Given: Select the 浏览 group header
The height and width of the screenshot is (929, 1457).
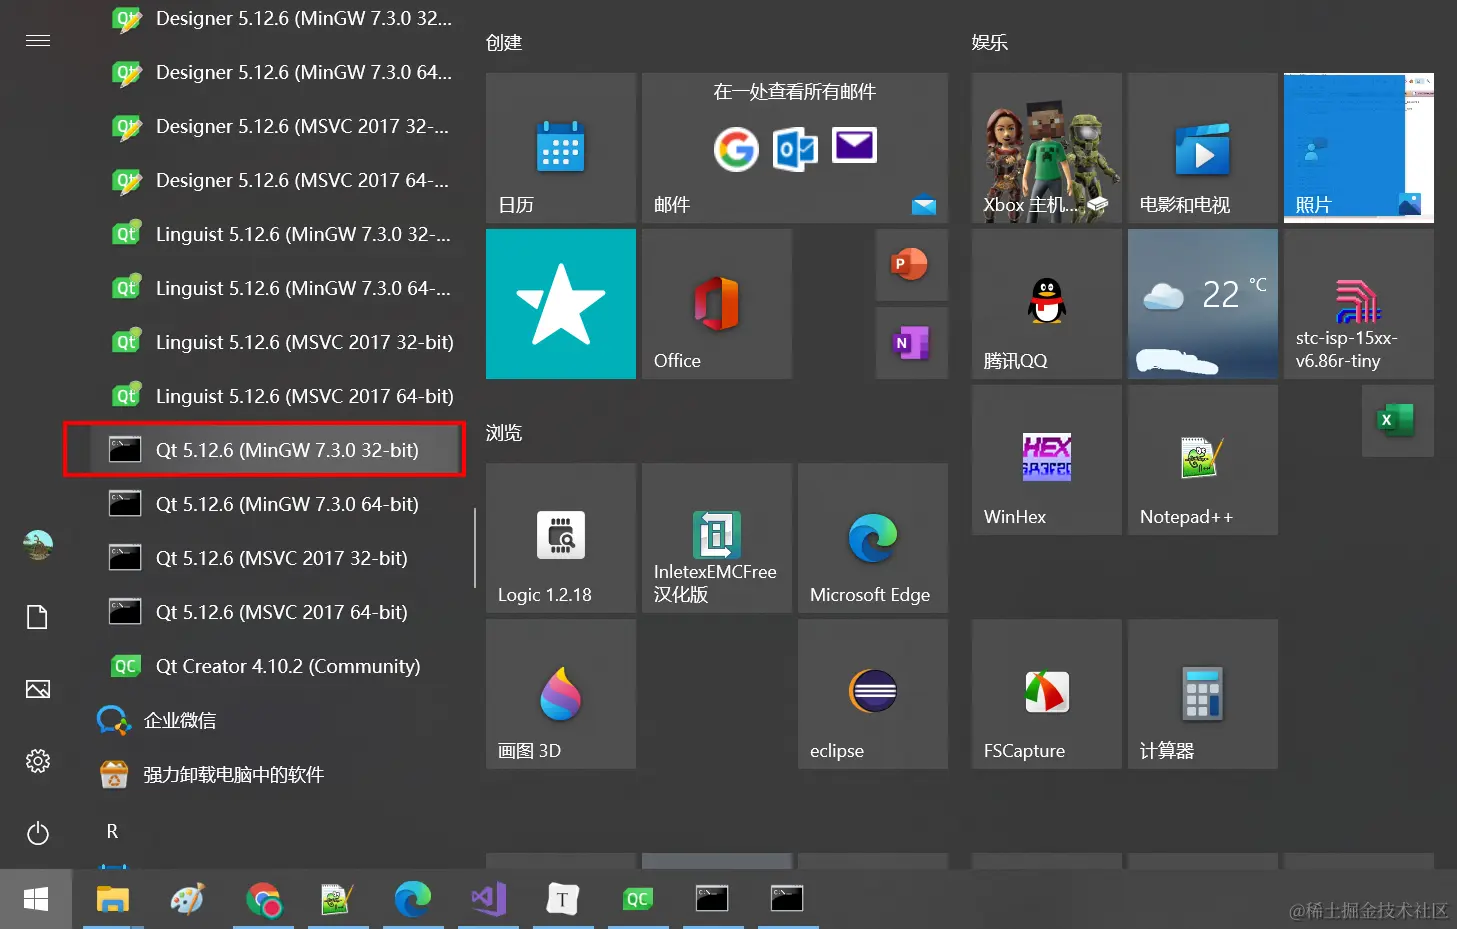Looking at the screenshot, I should coord(504,433).
